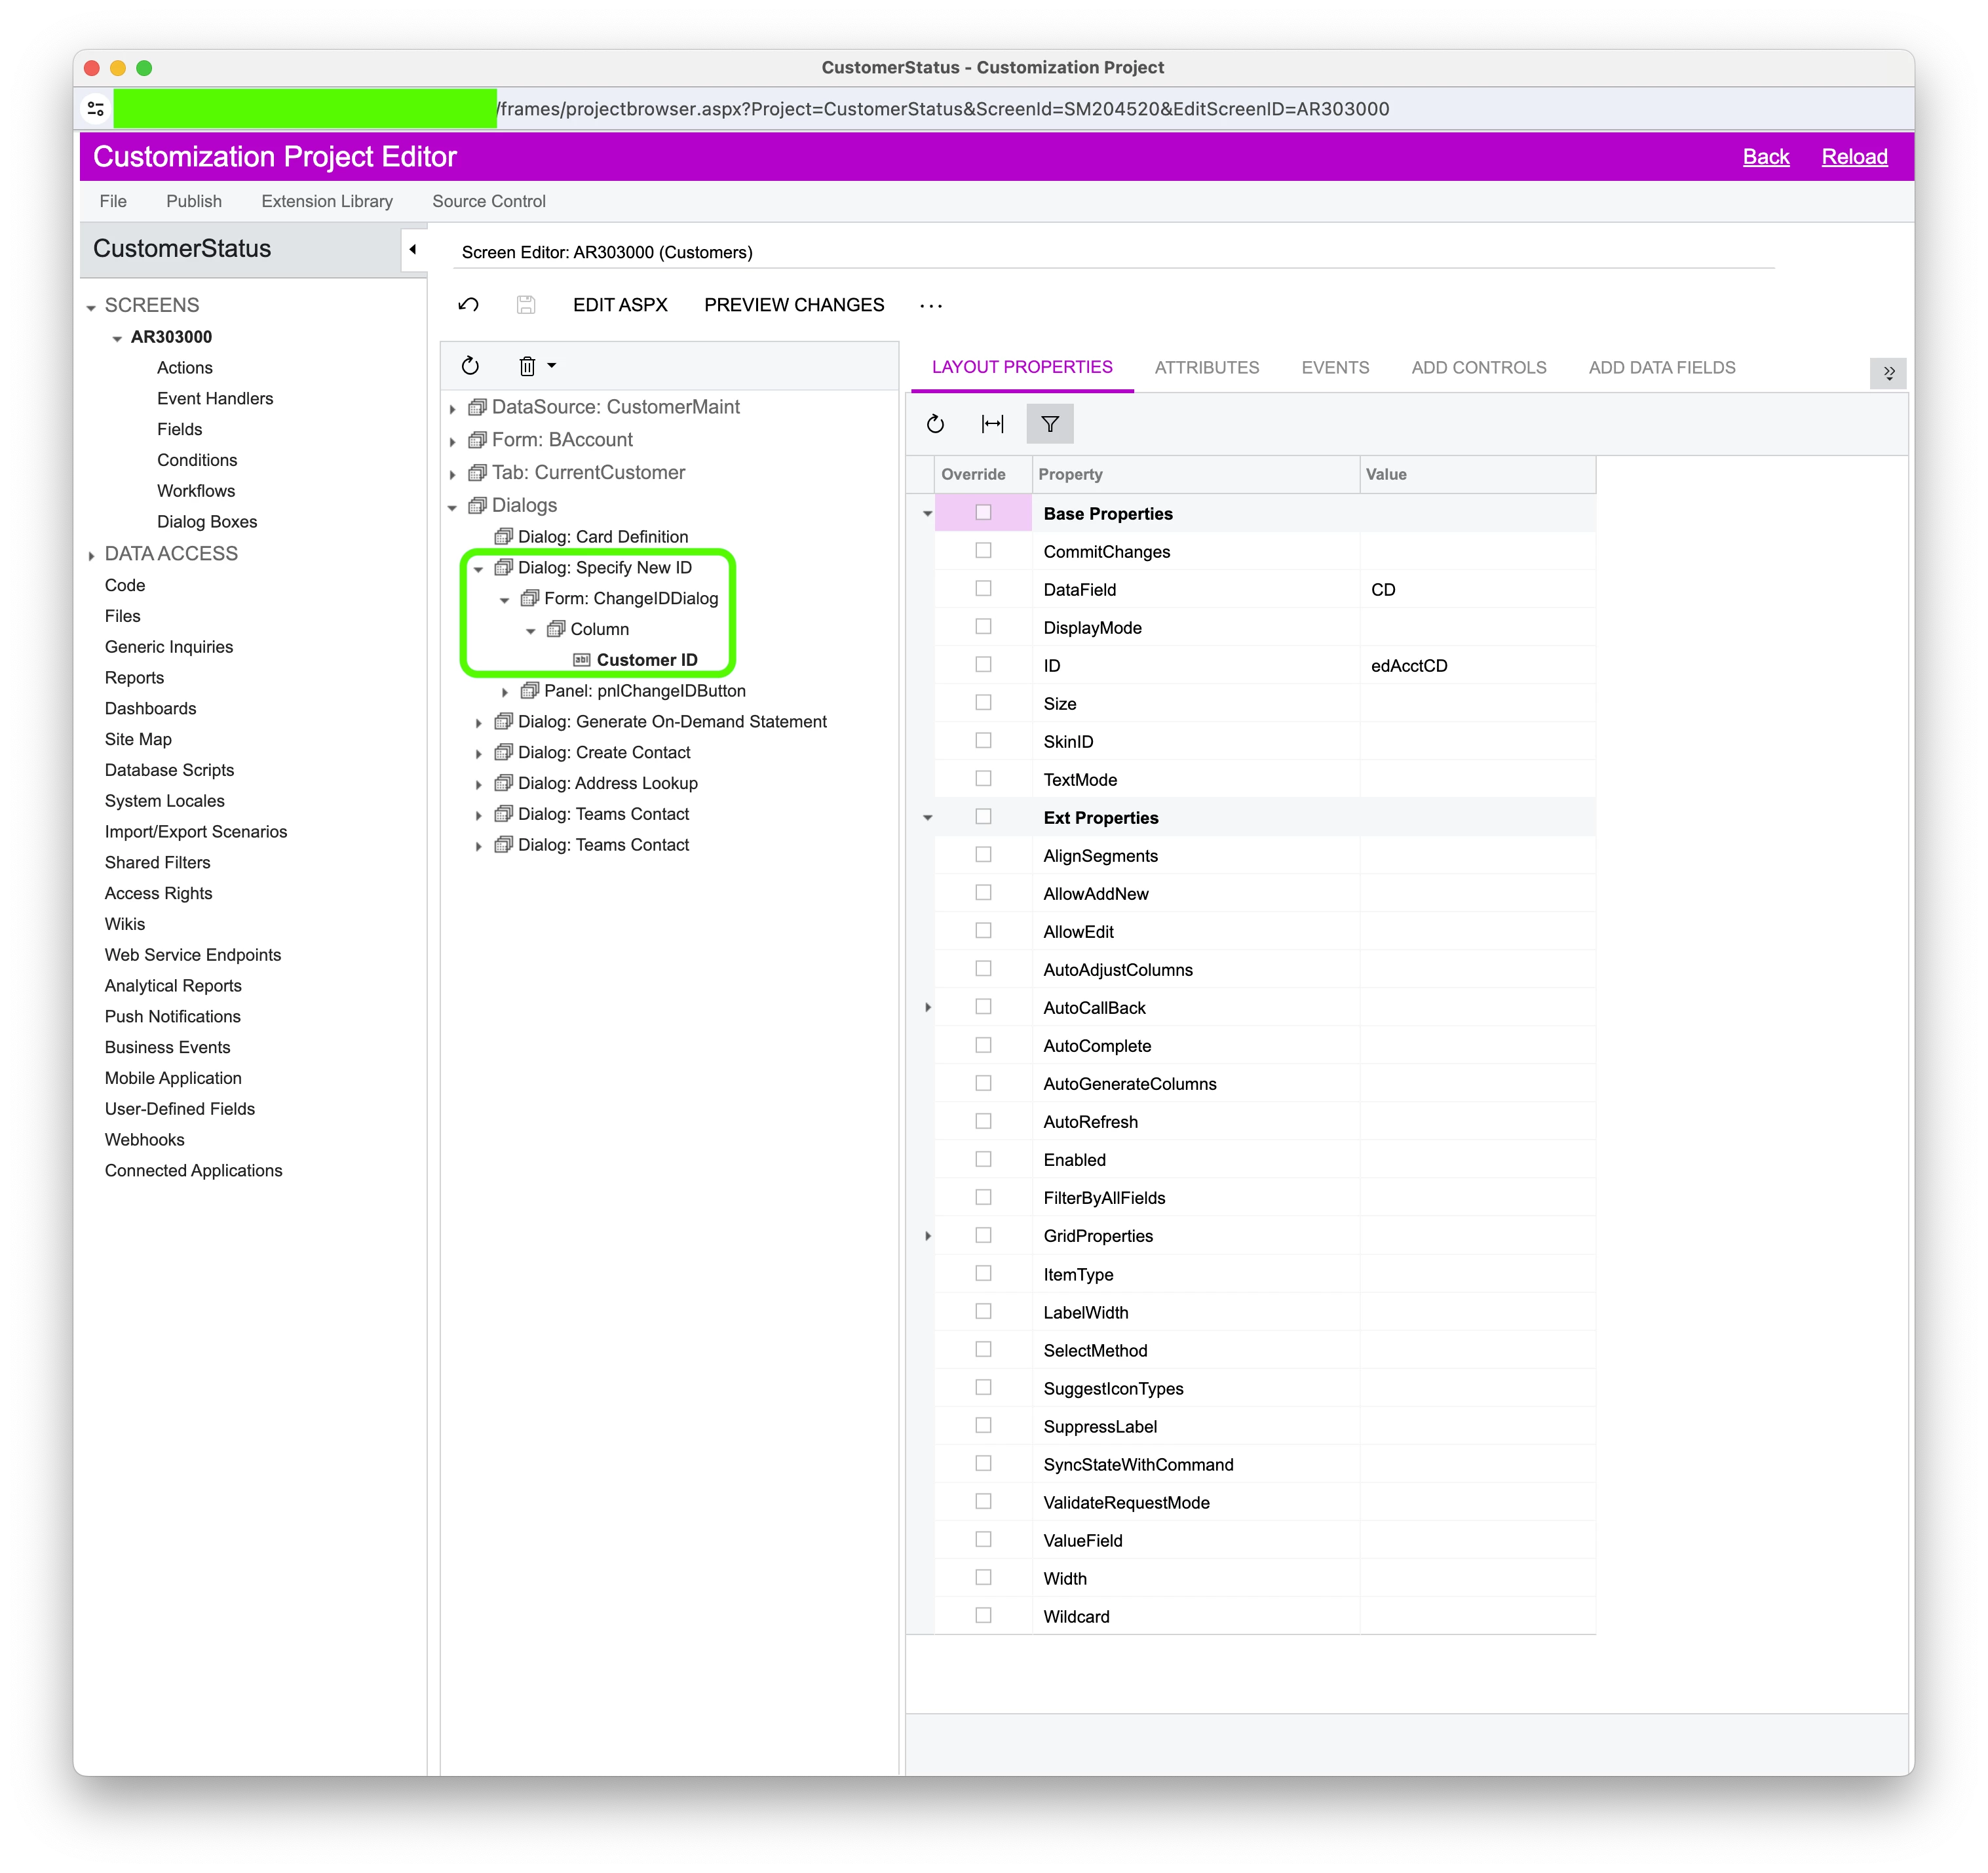Screen dimensions: 1988x1873
Task: Toggle the properties filter funnel icon
Action: (1050, 424)
